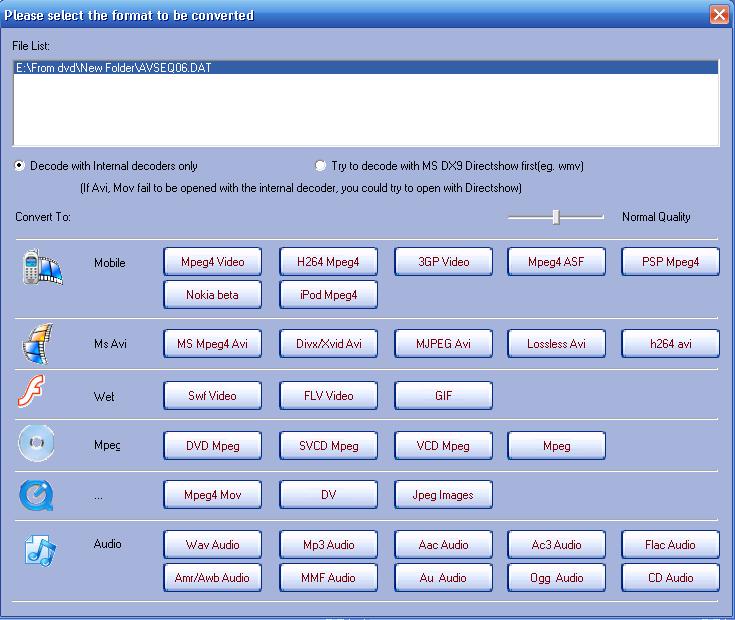Choose H264 Mpeg4 format
Viewport: 735px width, 620px height.
[328, 261]
